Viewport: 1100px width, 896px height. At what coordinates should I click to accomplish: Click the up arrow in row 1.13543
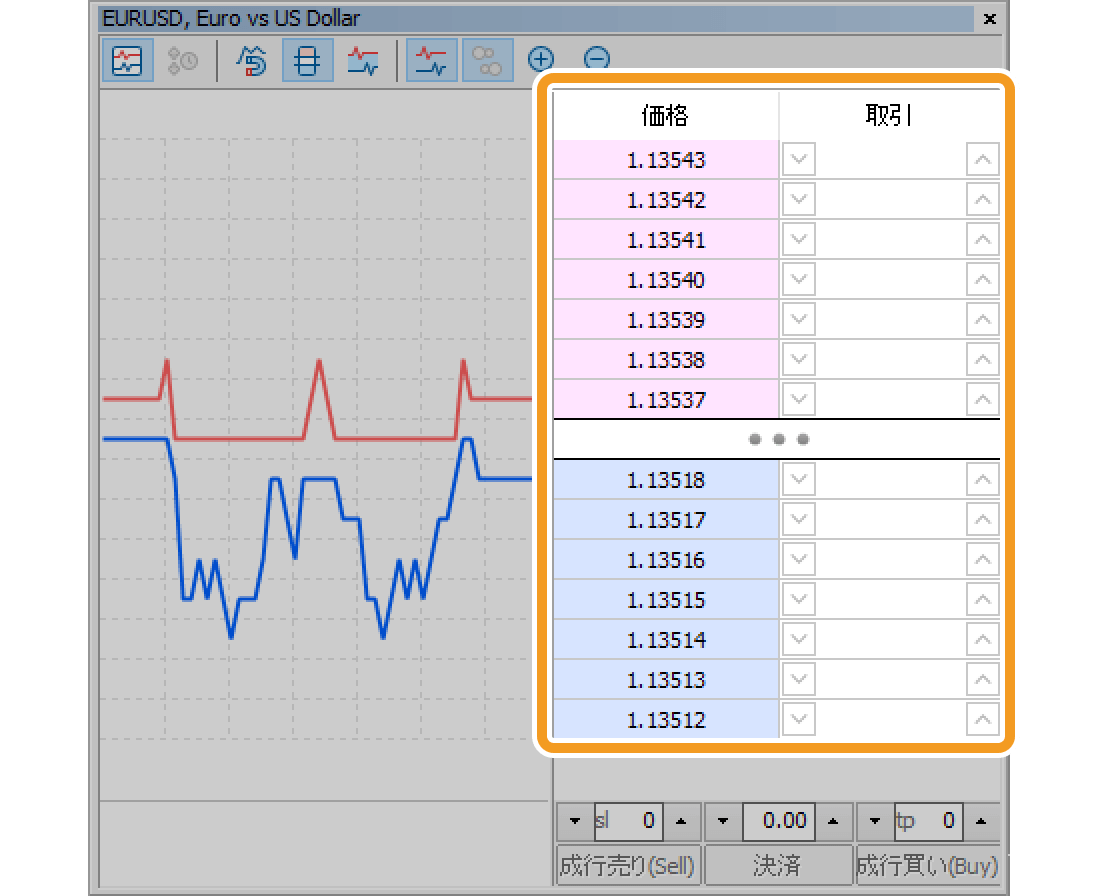pyautogui.click(x=982, y=159)
